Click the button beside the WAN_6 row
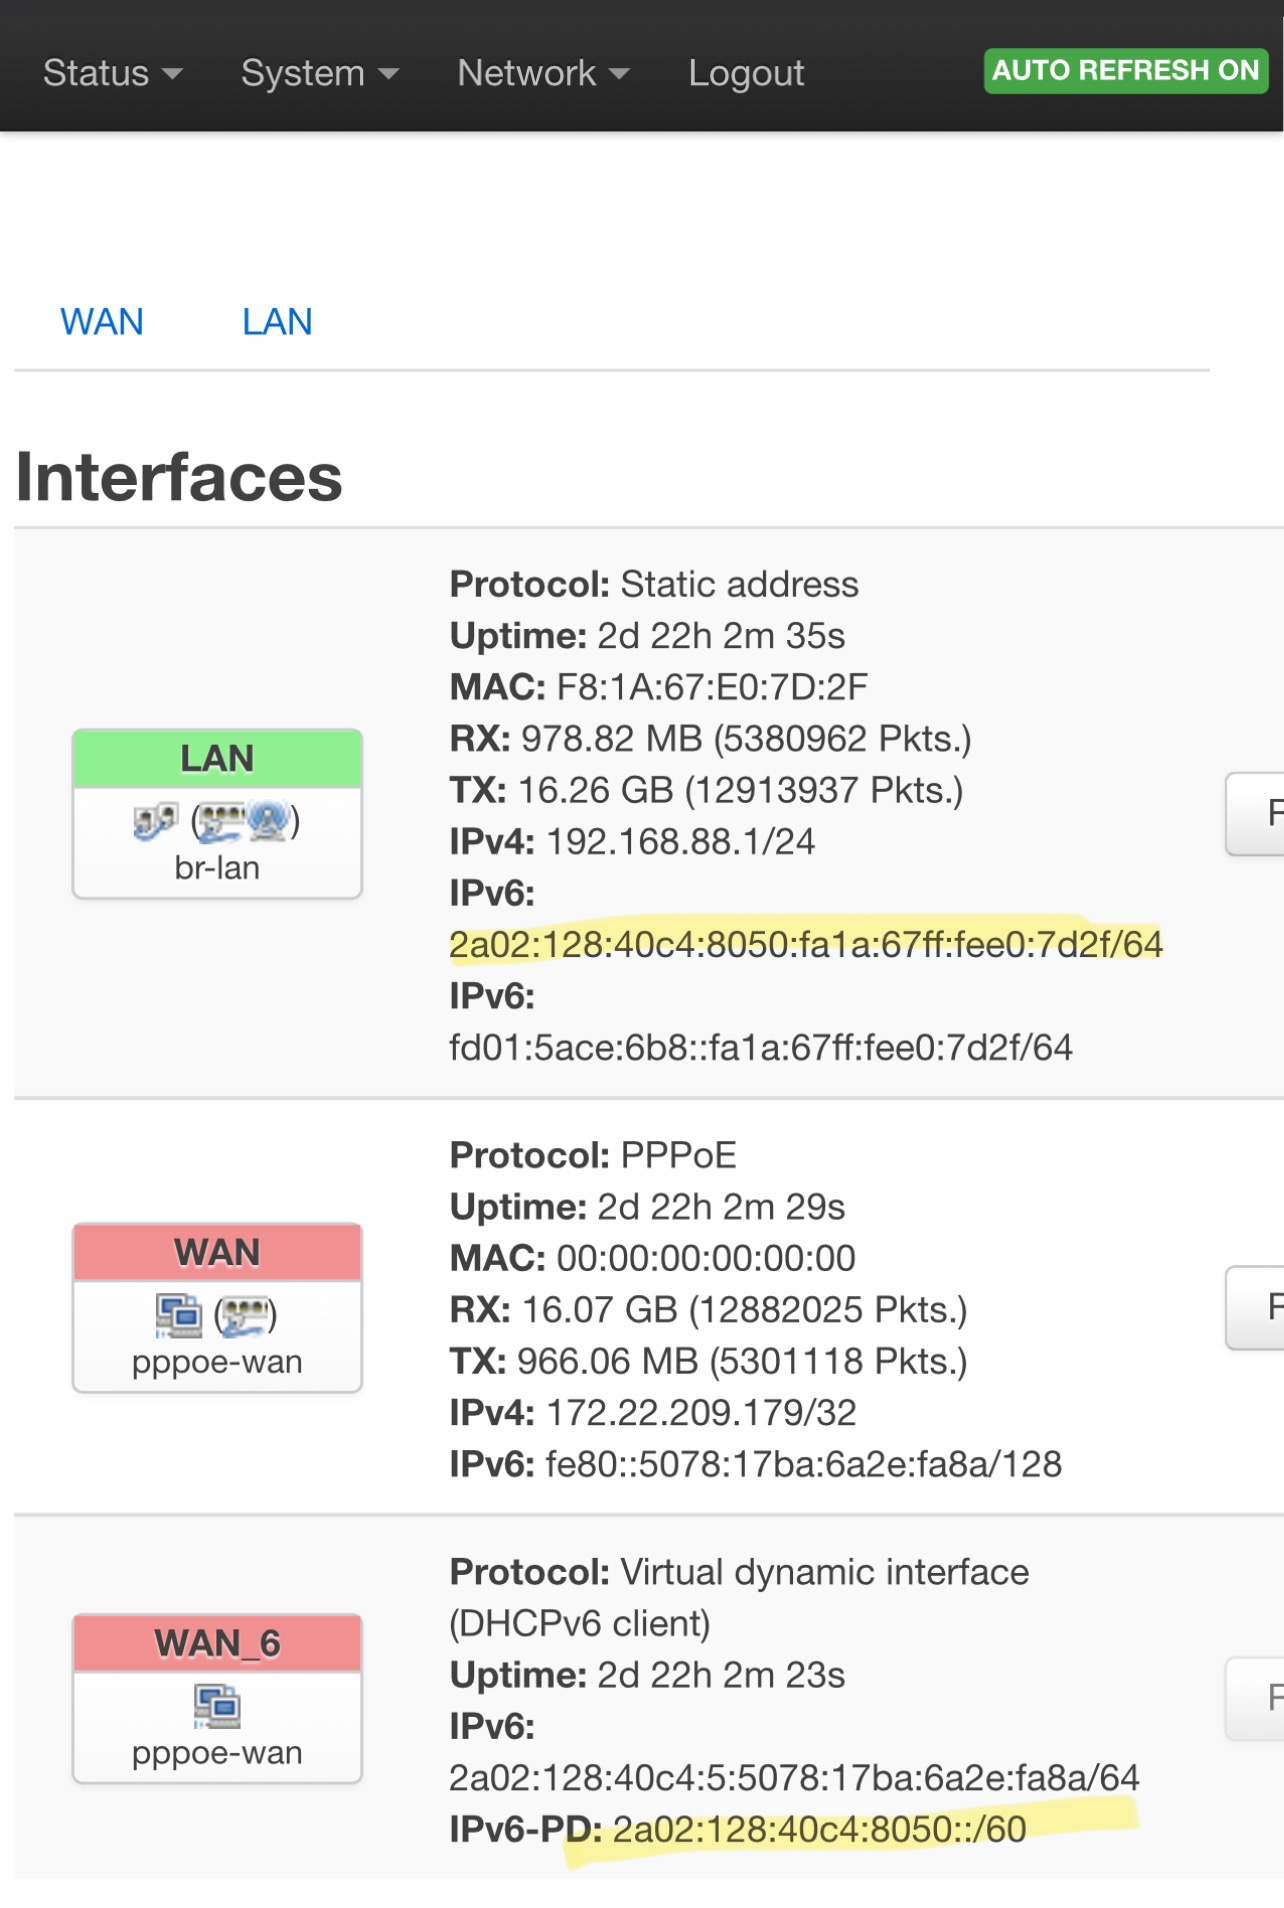Screen dimensions: 1284x1908 coord(1255,1698)
